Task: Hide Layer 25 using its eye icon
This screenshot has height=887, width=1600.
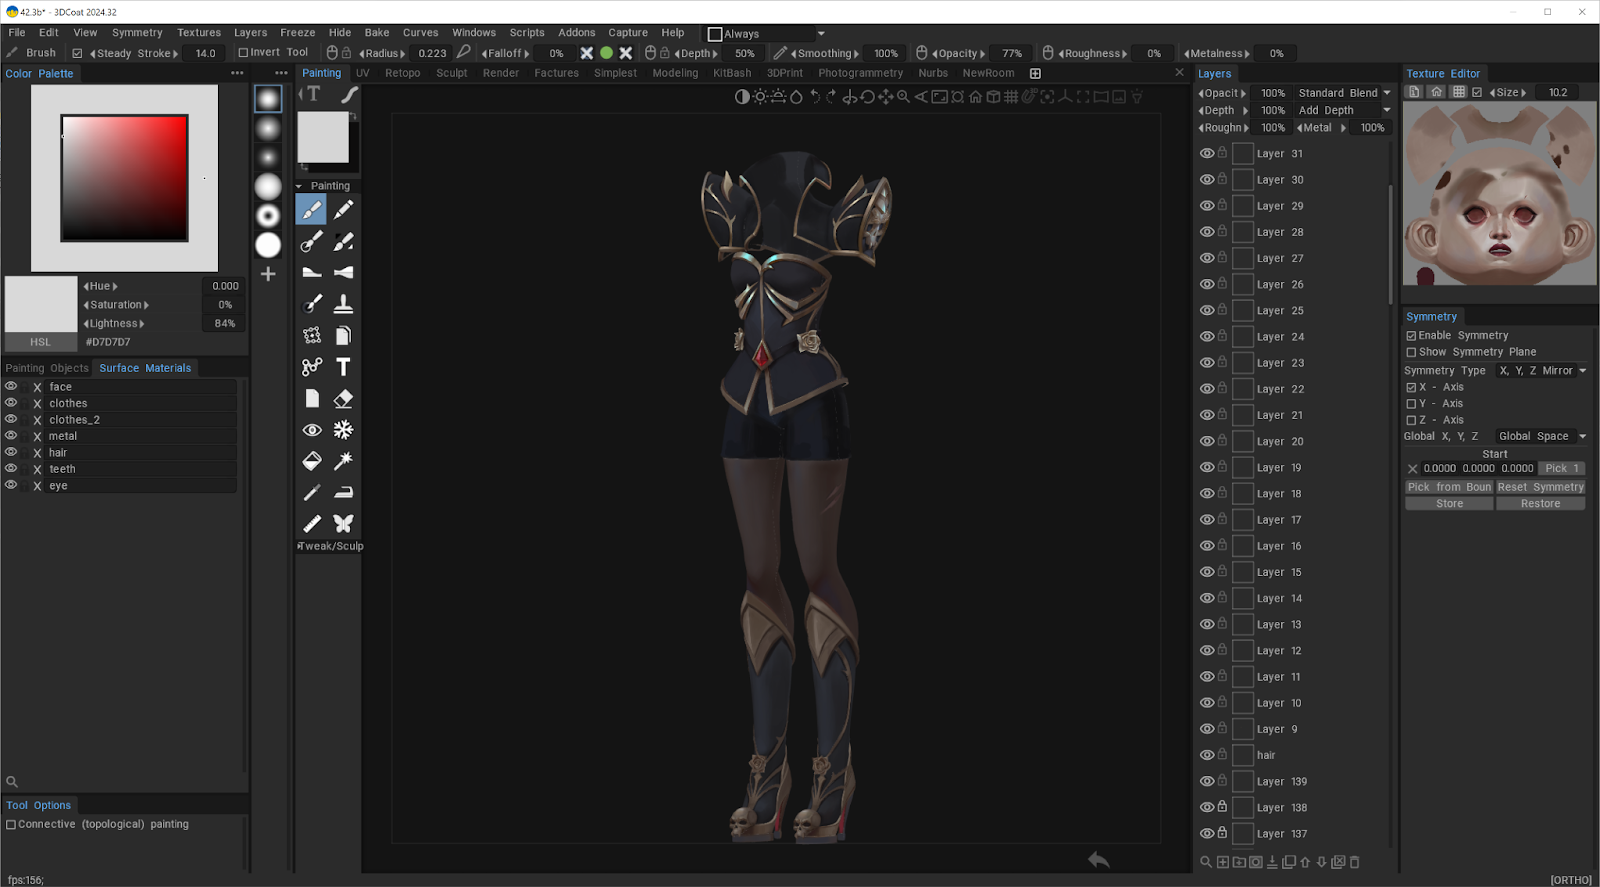Action: tap(1207, 310)
